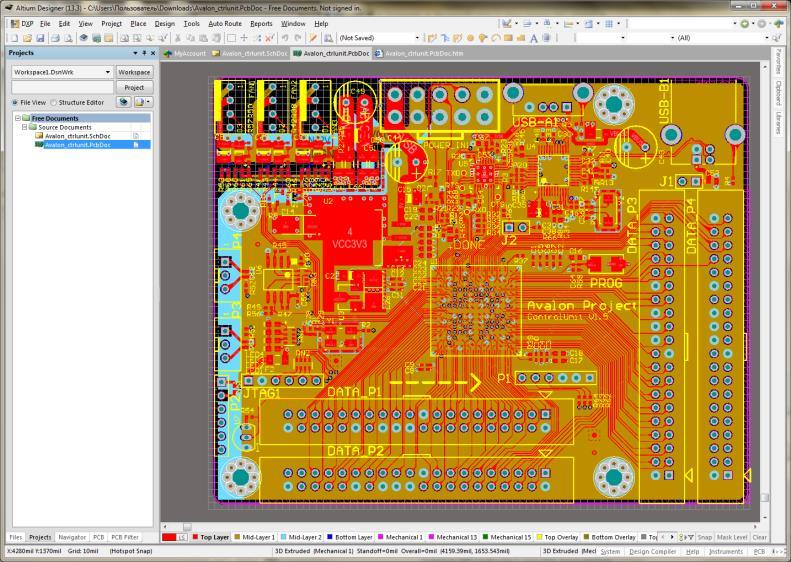
Task: Click the Save floppy disk icon
Action: [x=40, y=38]
